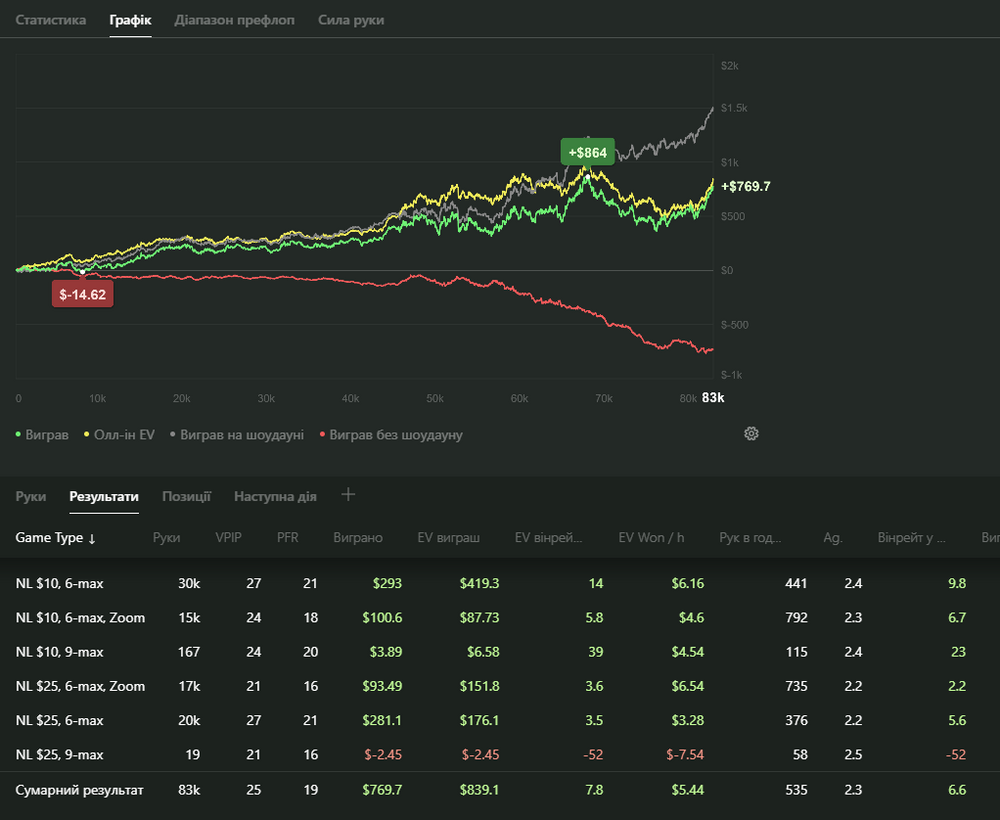Sort by the Виграно column header
This screenshot has width=1000, height=820.
click(358, 538)
